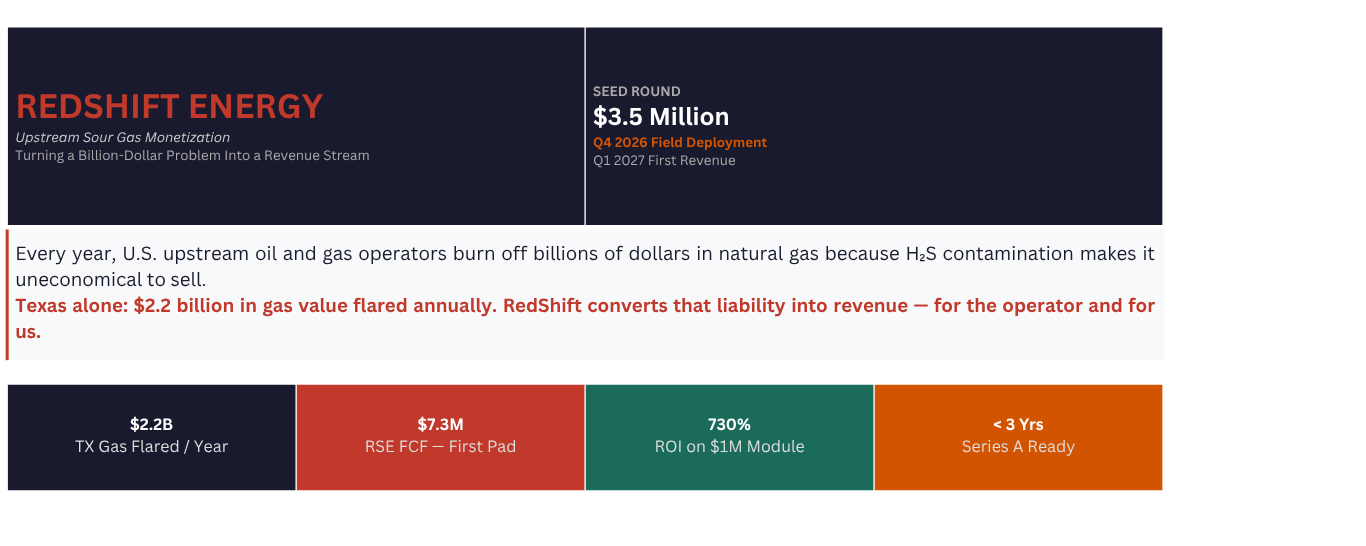Click the $7.3M stat value

(441, 424)
